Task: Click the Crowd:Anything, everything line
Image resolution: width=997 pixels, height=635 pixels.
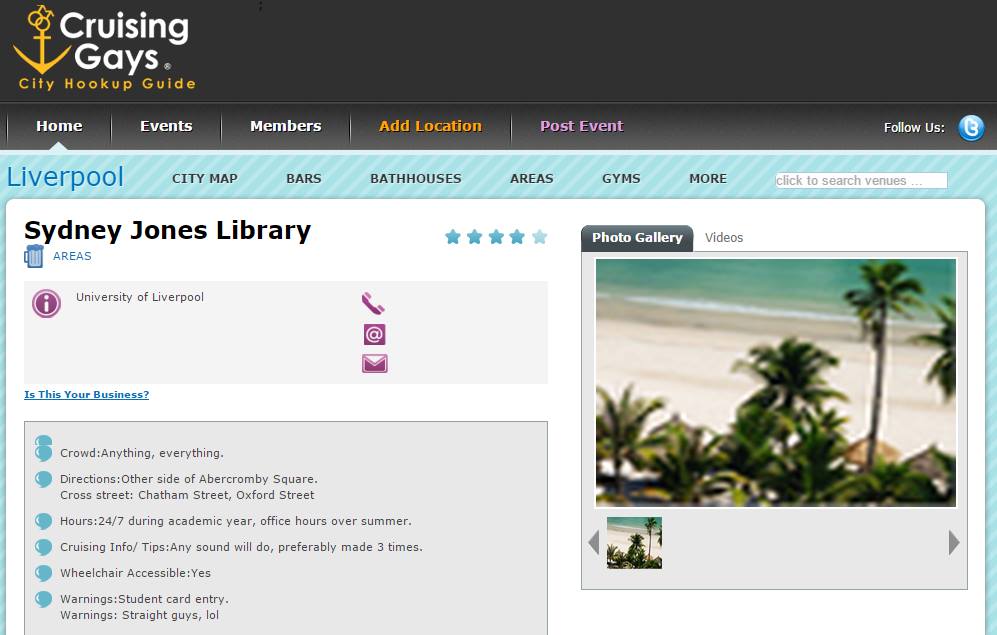Action: coord(142,453)
